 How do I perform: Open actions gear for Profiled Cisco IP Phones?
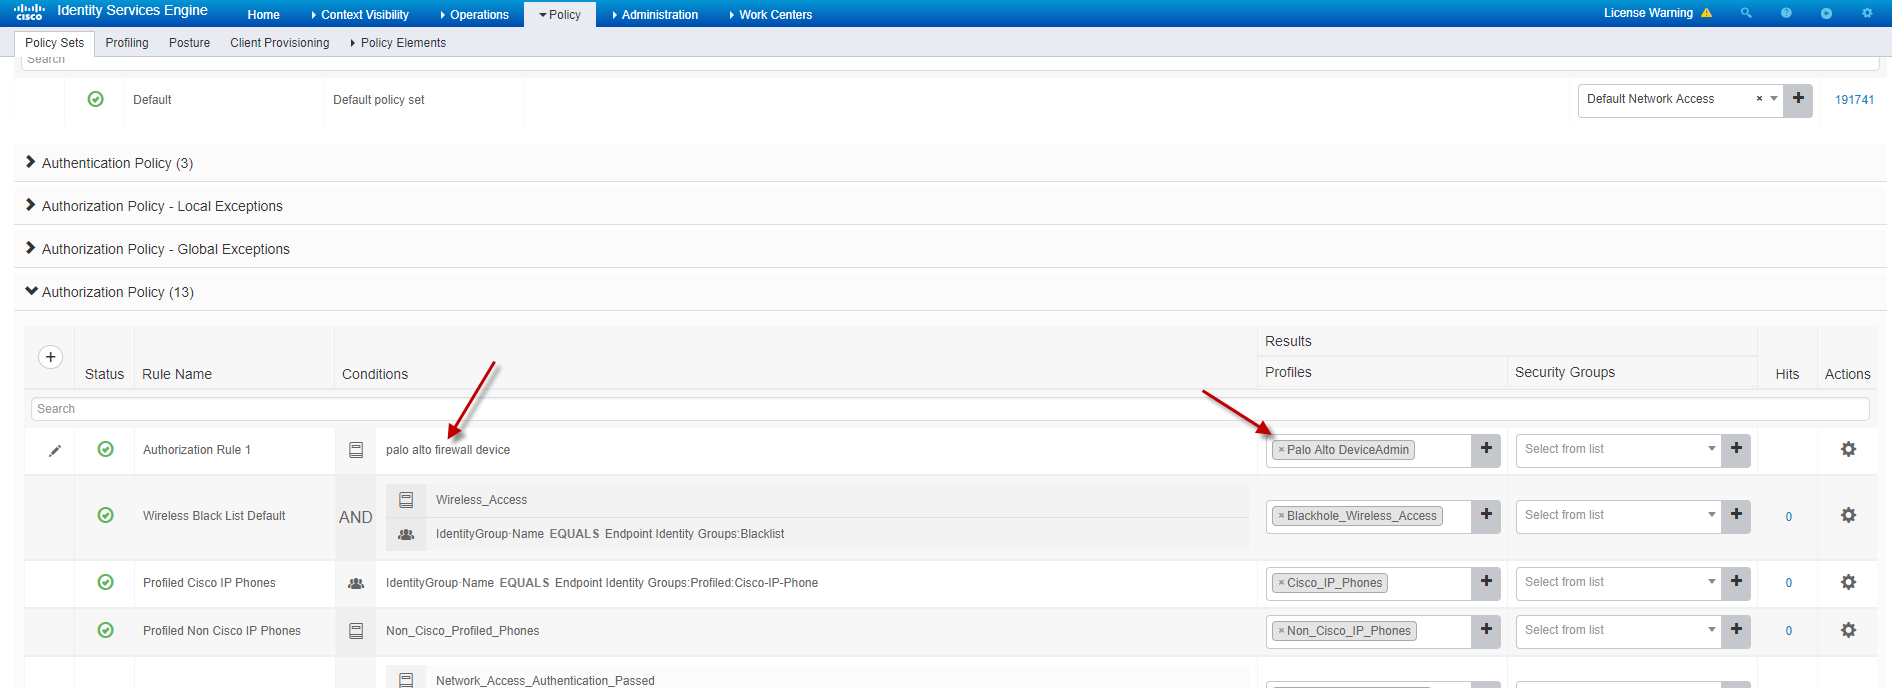[1848, 582]
